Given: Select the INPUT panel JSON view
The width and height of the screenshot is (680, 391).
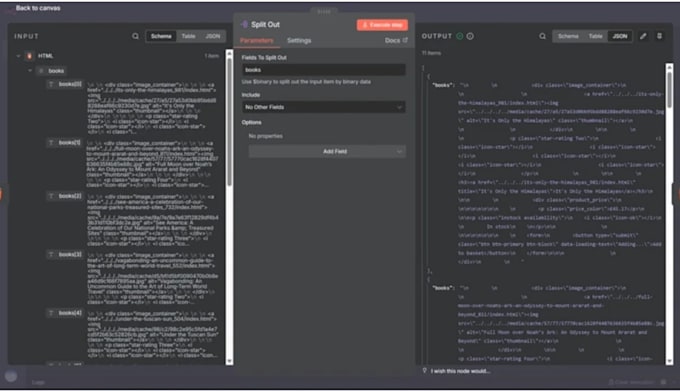Looking at the screenshot, I should tap(212, 36).
